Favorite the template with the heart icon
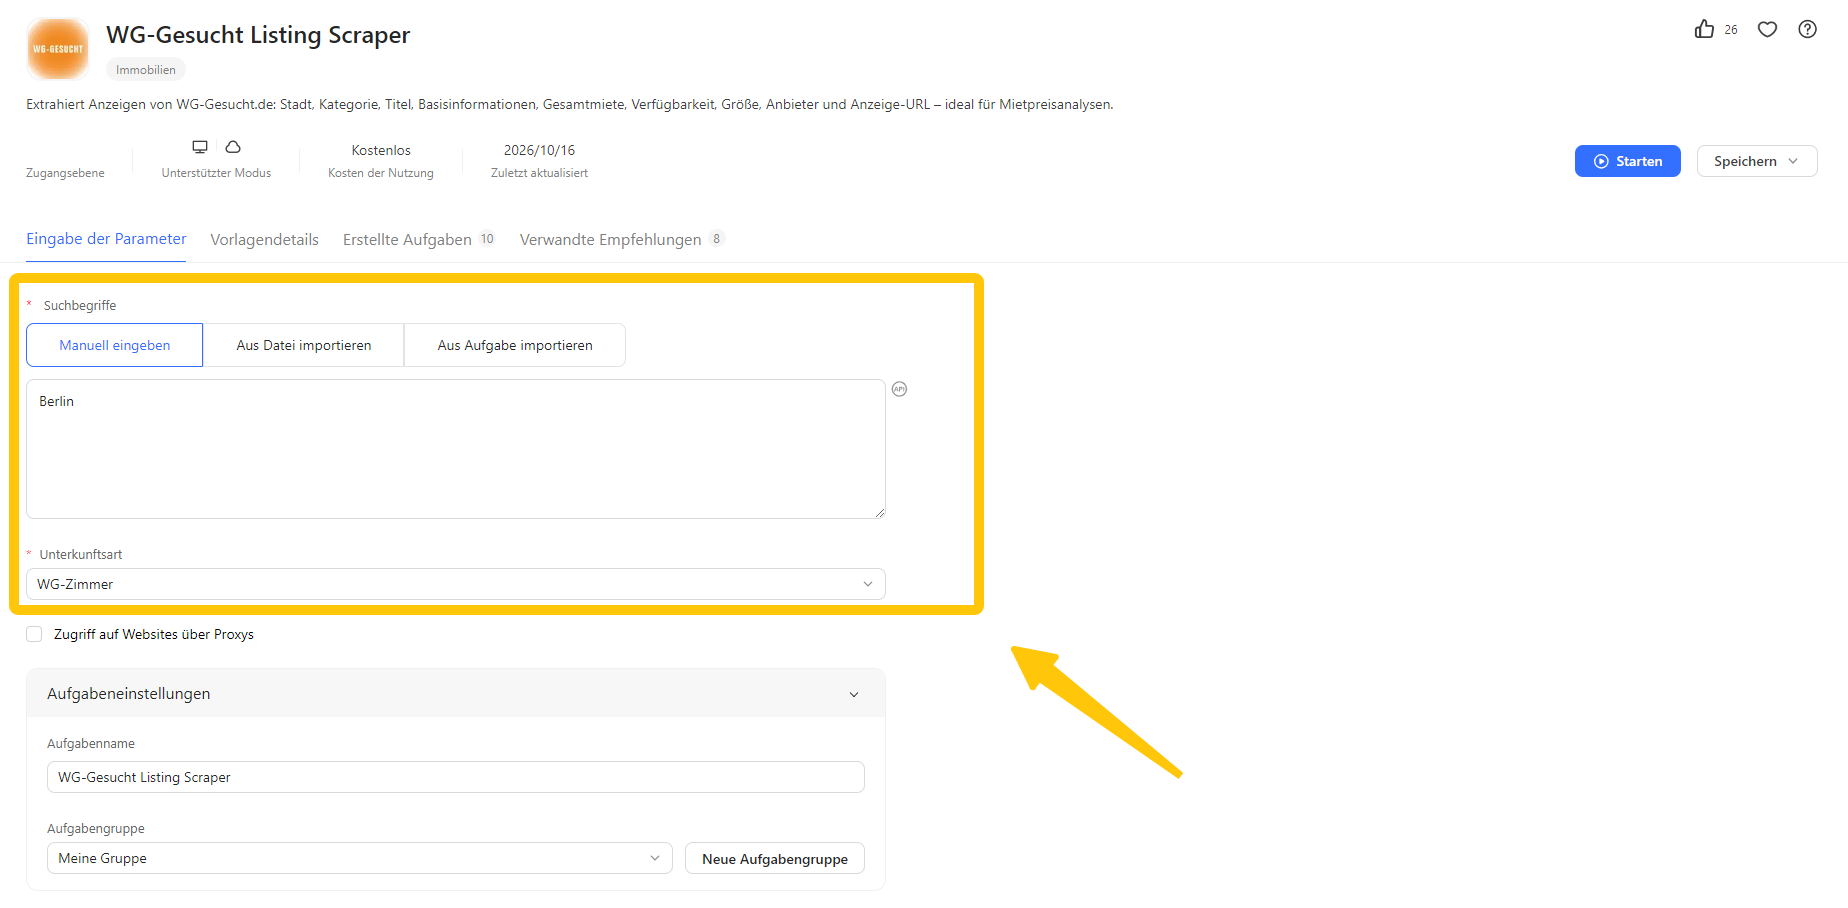This screenshot has height=908, width=1848. pos(1767,29)
